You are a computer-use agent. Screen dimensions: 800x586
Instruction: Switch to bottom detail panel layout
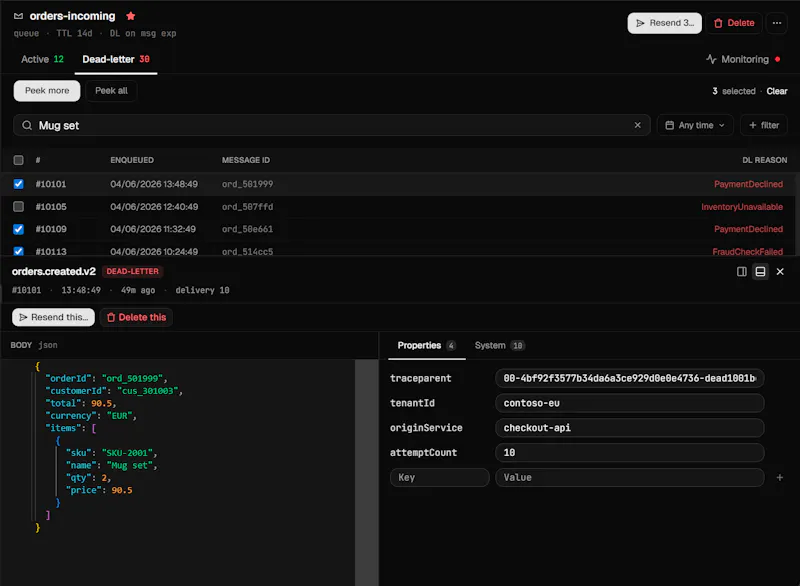coord(760,271)
